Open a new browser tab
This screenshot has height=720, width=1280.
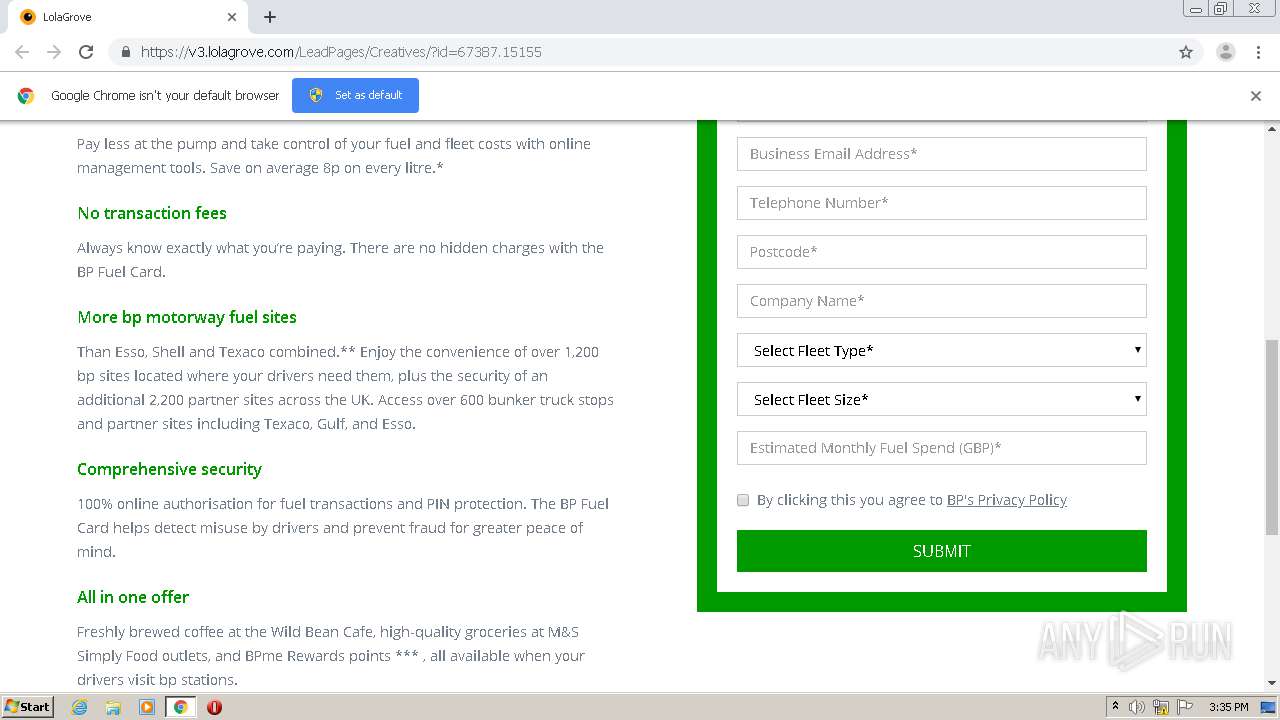click(270, 17)
